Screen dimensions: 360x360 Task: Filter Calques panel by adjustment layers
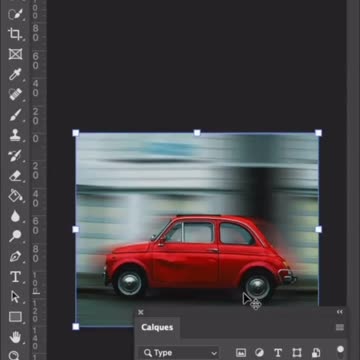259,353
